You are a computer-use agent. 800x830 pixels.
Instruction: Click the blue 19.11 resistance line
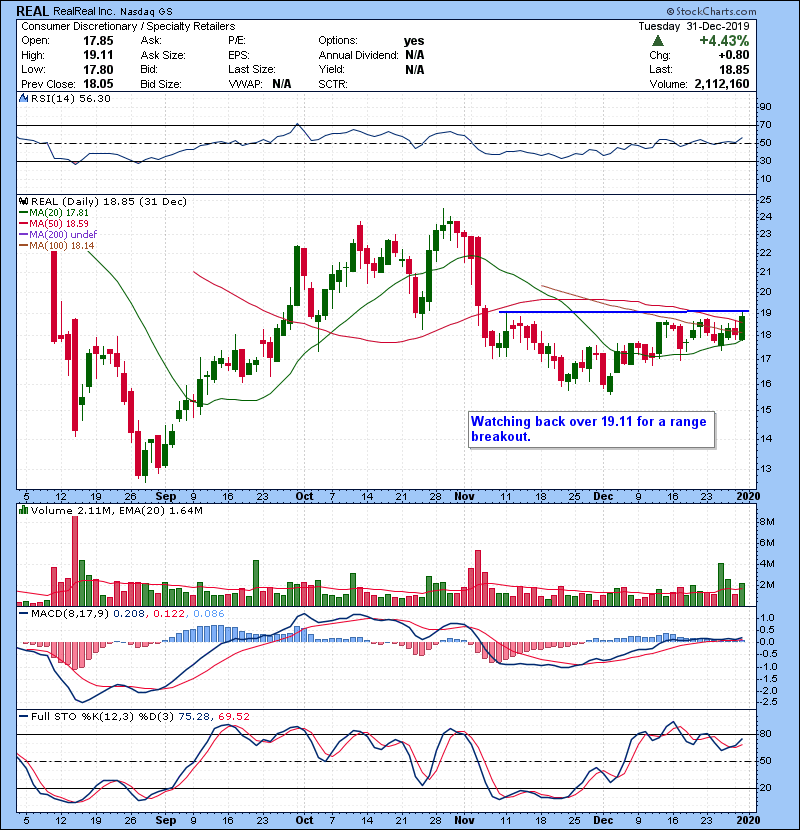tap(625, 311)
